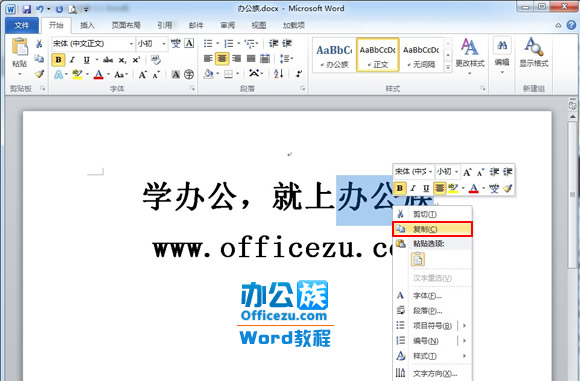Open 字体(F)... from context menu
Screen dimensions: 580x381
click(x=432, y=296)
